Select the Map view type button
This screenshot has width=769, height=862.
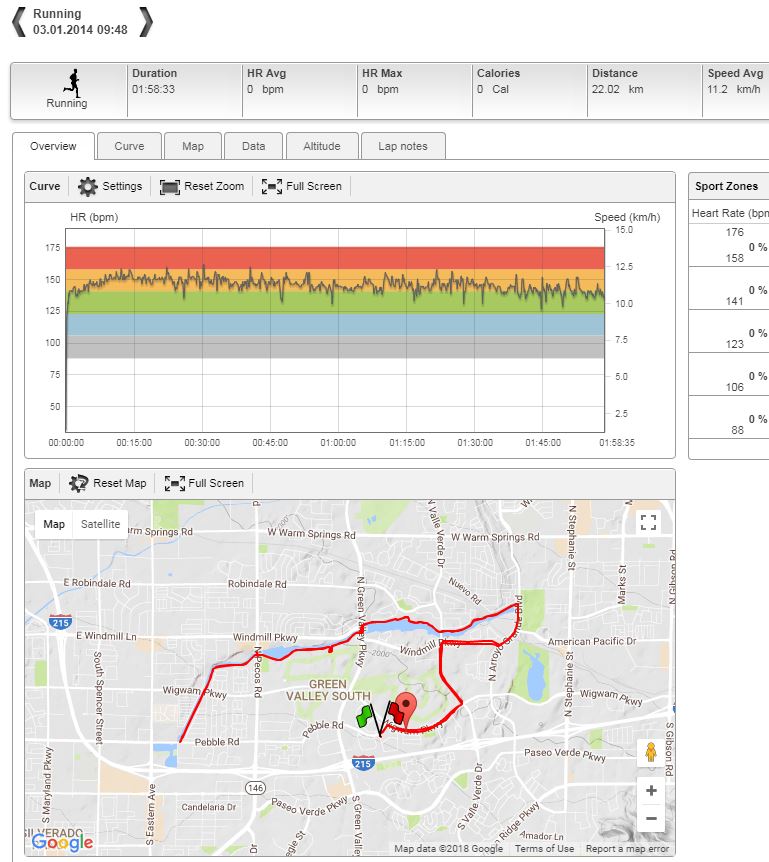pyautogui.click(x=54, y=525)
